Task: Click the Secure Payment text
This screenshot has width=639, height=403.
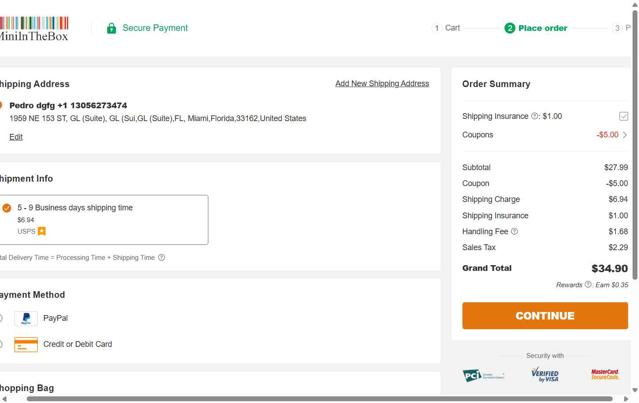Action: point(155,28)
